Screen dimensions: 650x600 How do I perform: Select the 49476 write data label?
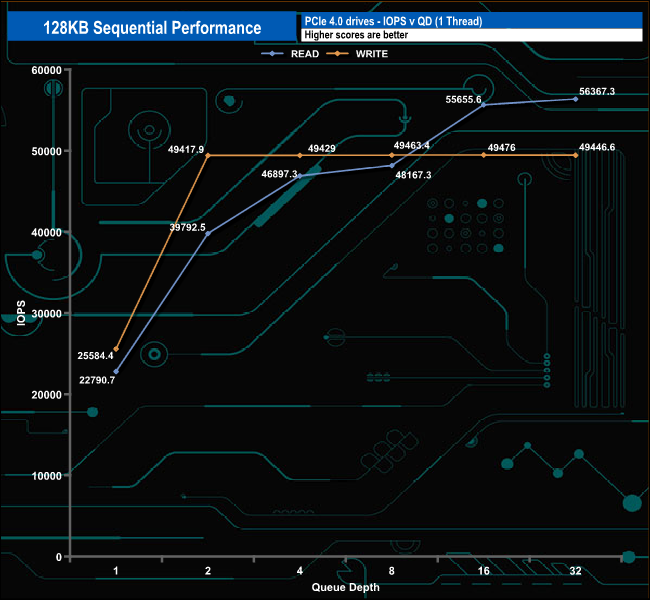point(502,148)
